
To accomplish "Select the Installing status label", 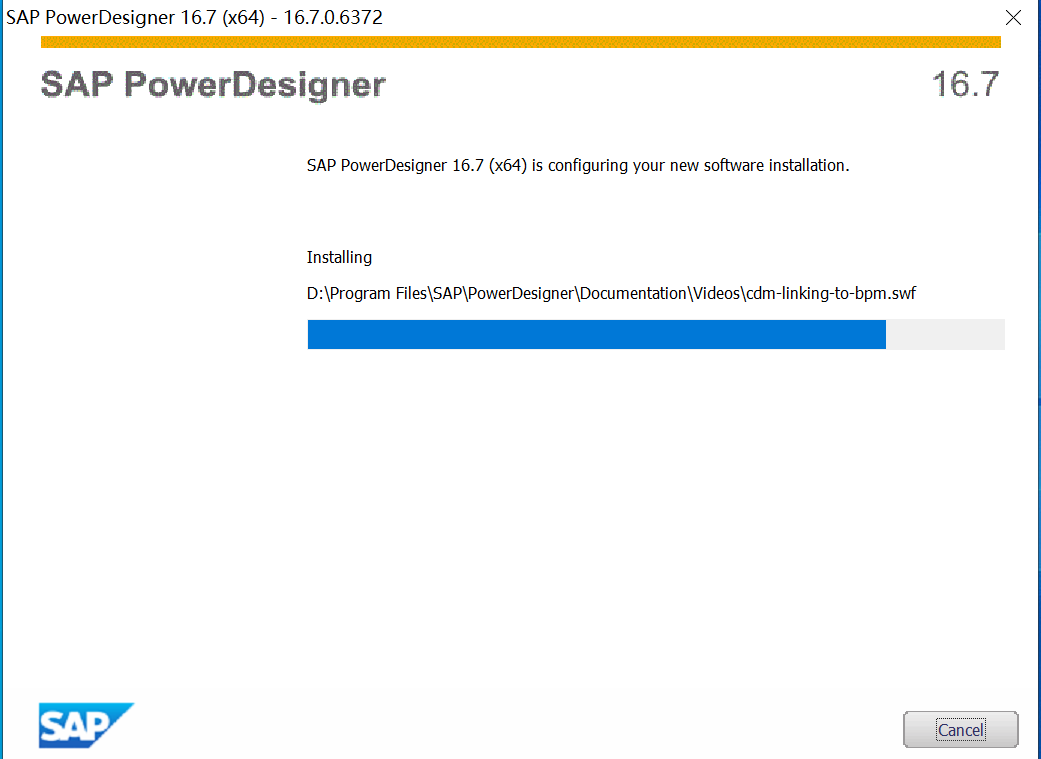I will point(339,257).
